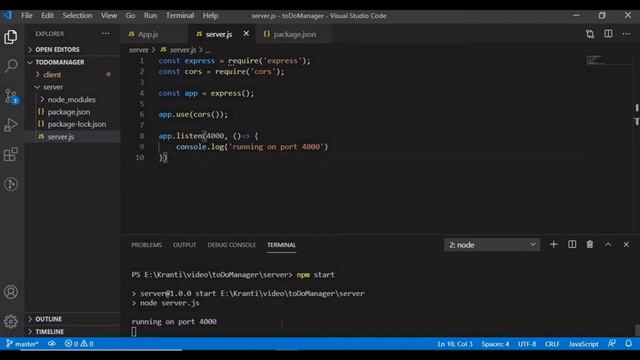Open the Search view in activity bar
The image size is (640, 360).
11,66
